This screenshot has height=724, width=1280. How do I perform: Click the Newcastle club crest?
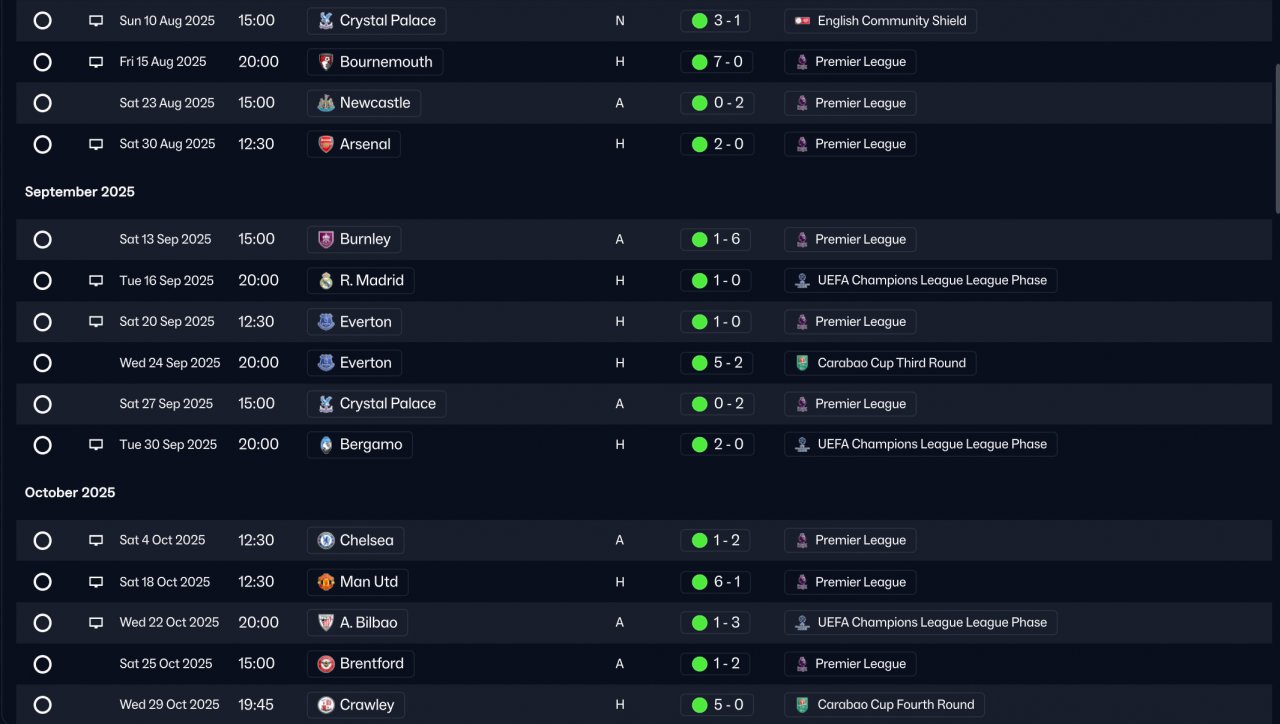pos(326,103)
